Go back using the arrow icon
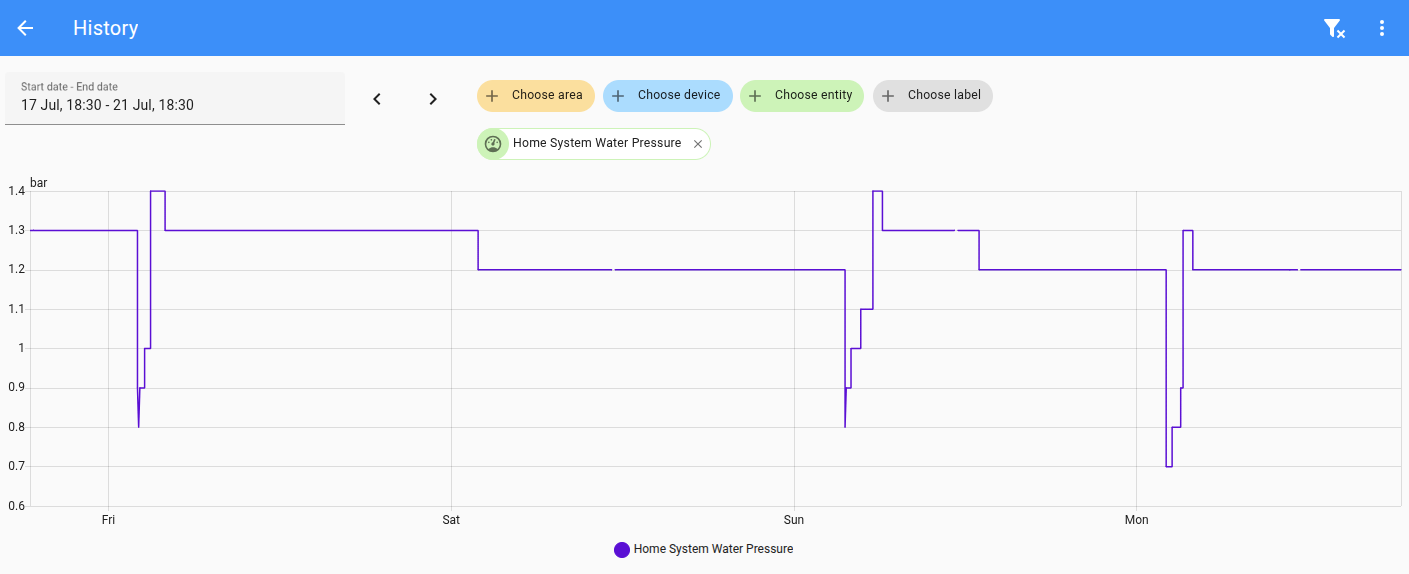 pyautogui.click(x=26, y=28)
